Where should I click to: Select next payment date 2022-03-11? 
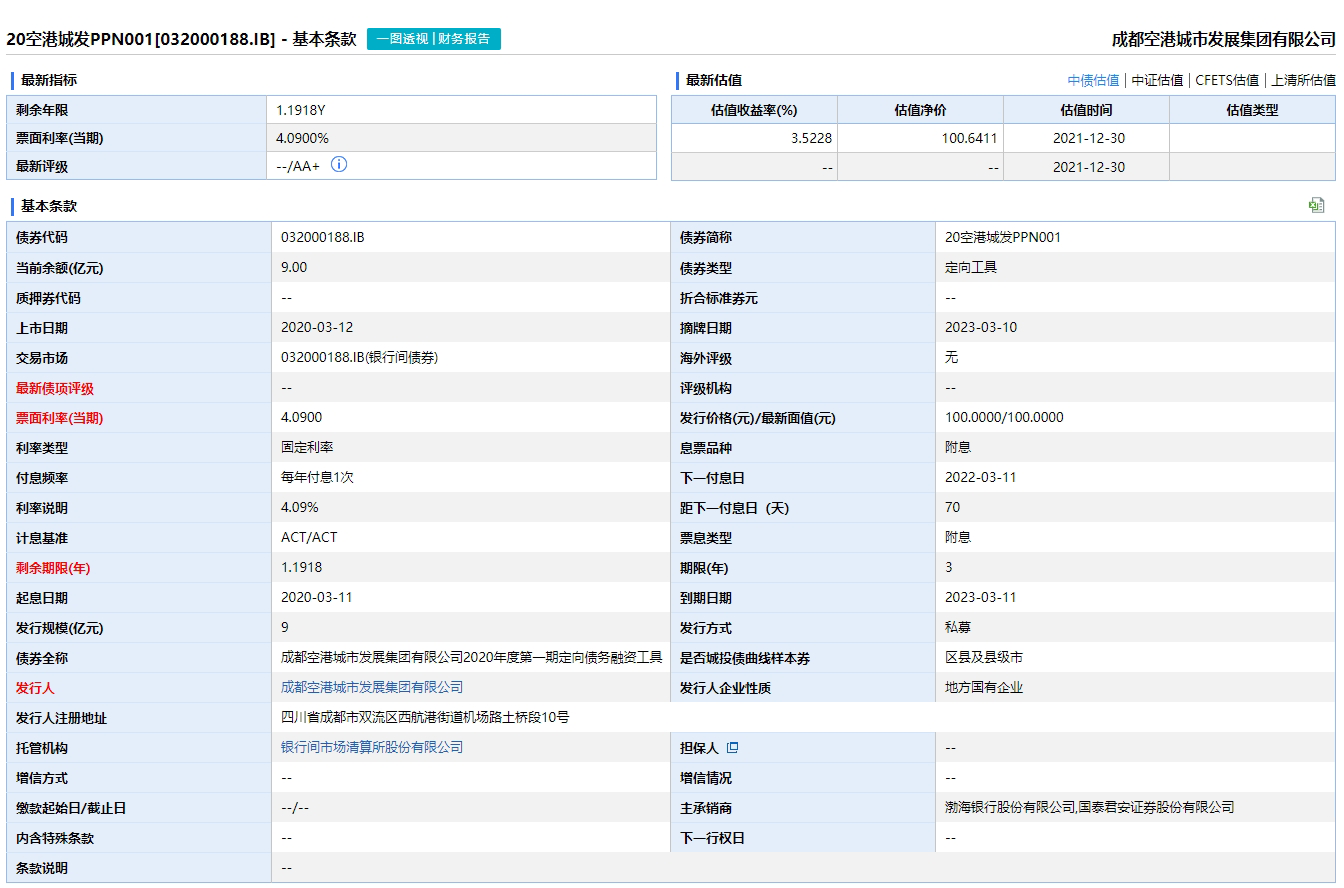pyautogui.click(x=981, y=477)
